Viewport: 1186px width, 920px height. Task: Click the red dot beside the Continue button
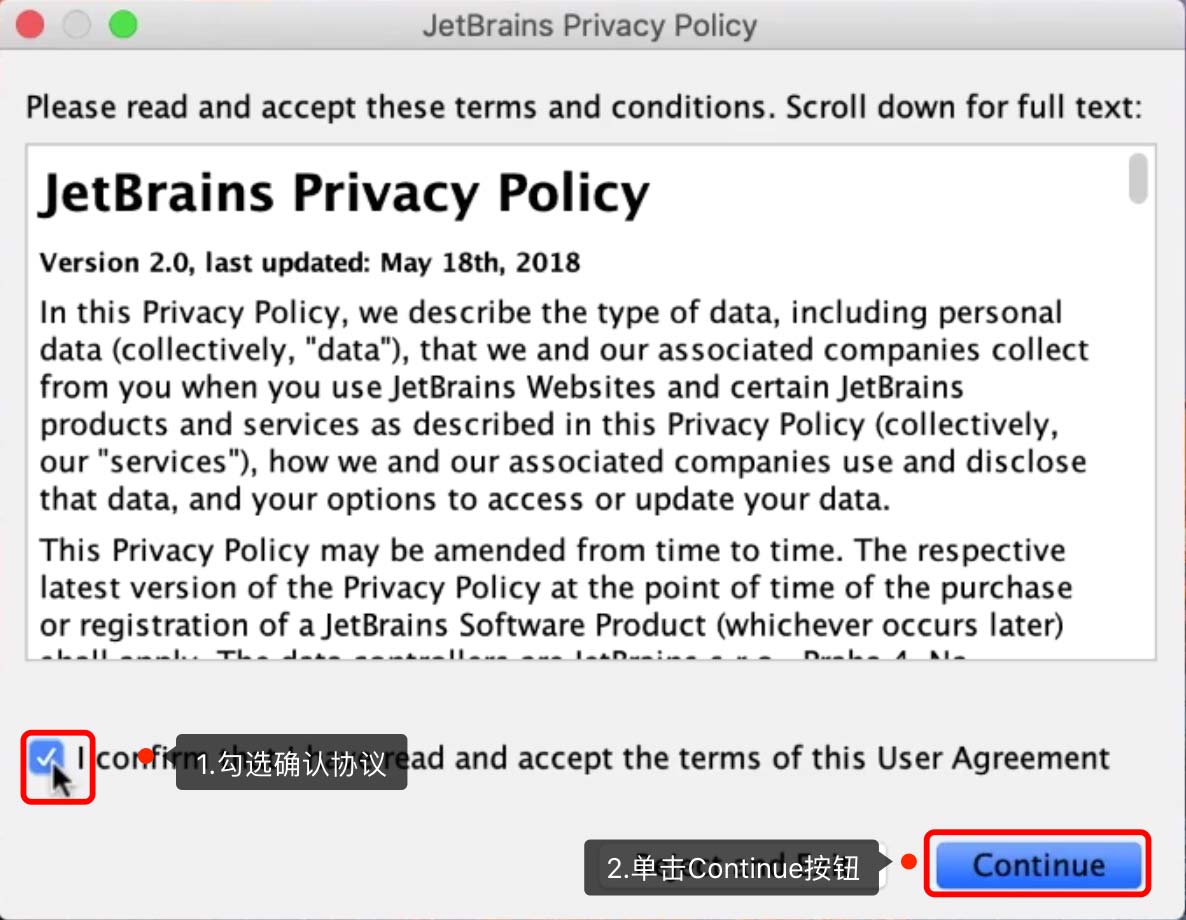point(909,861)
